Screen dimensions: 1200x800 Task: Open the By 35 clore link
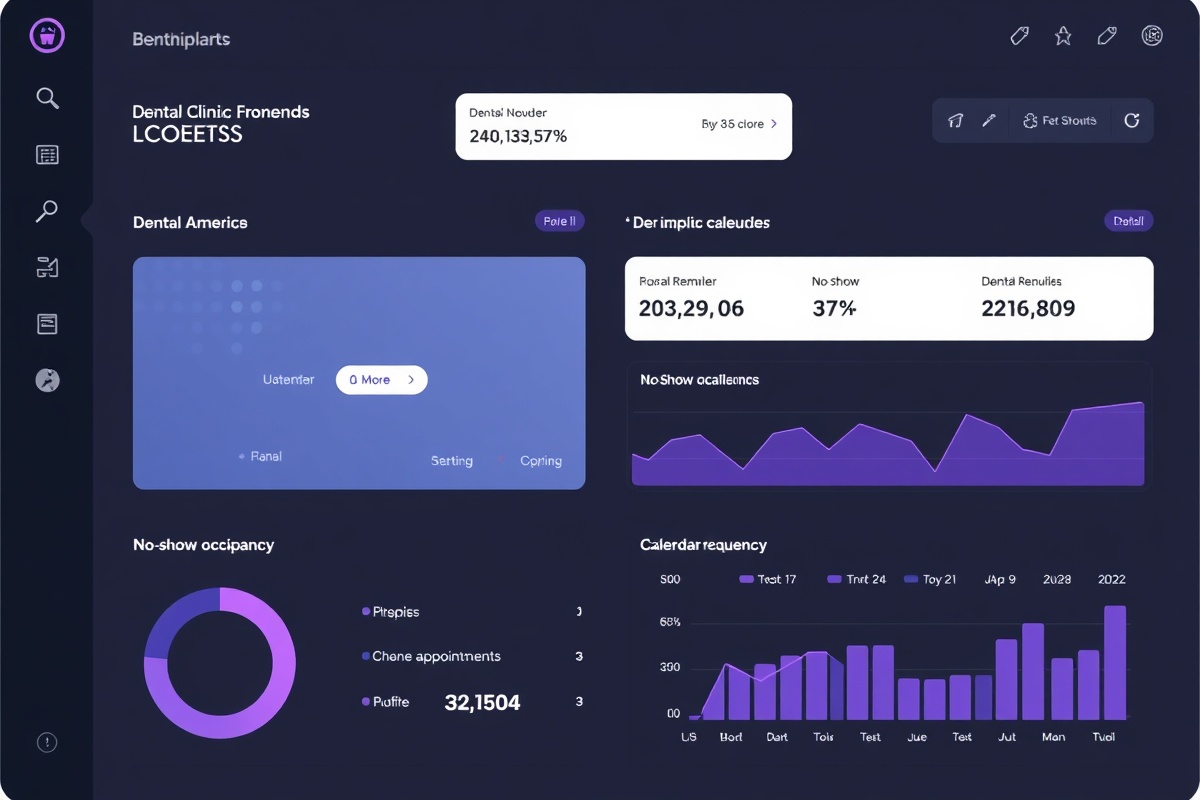[739, 124]
